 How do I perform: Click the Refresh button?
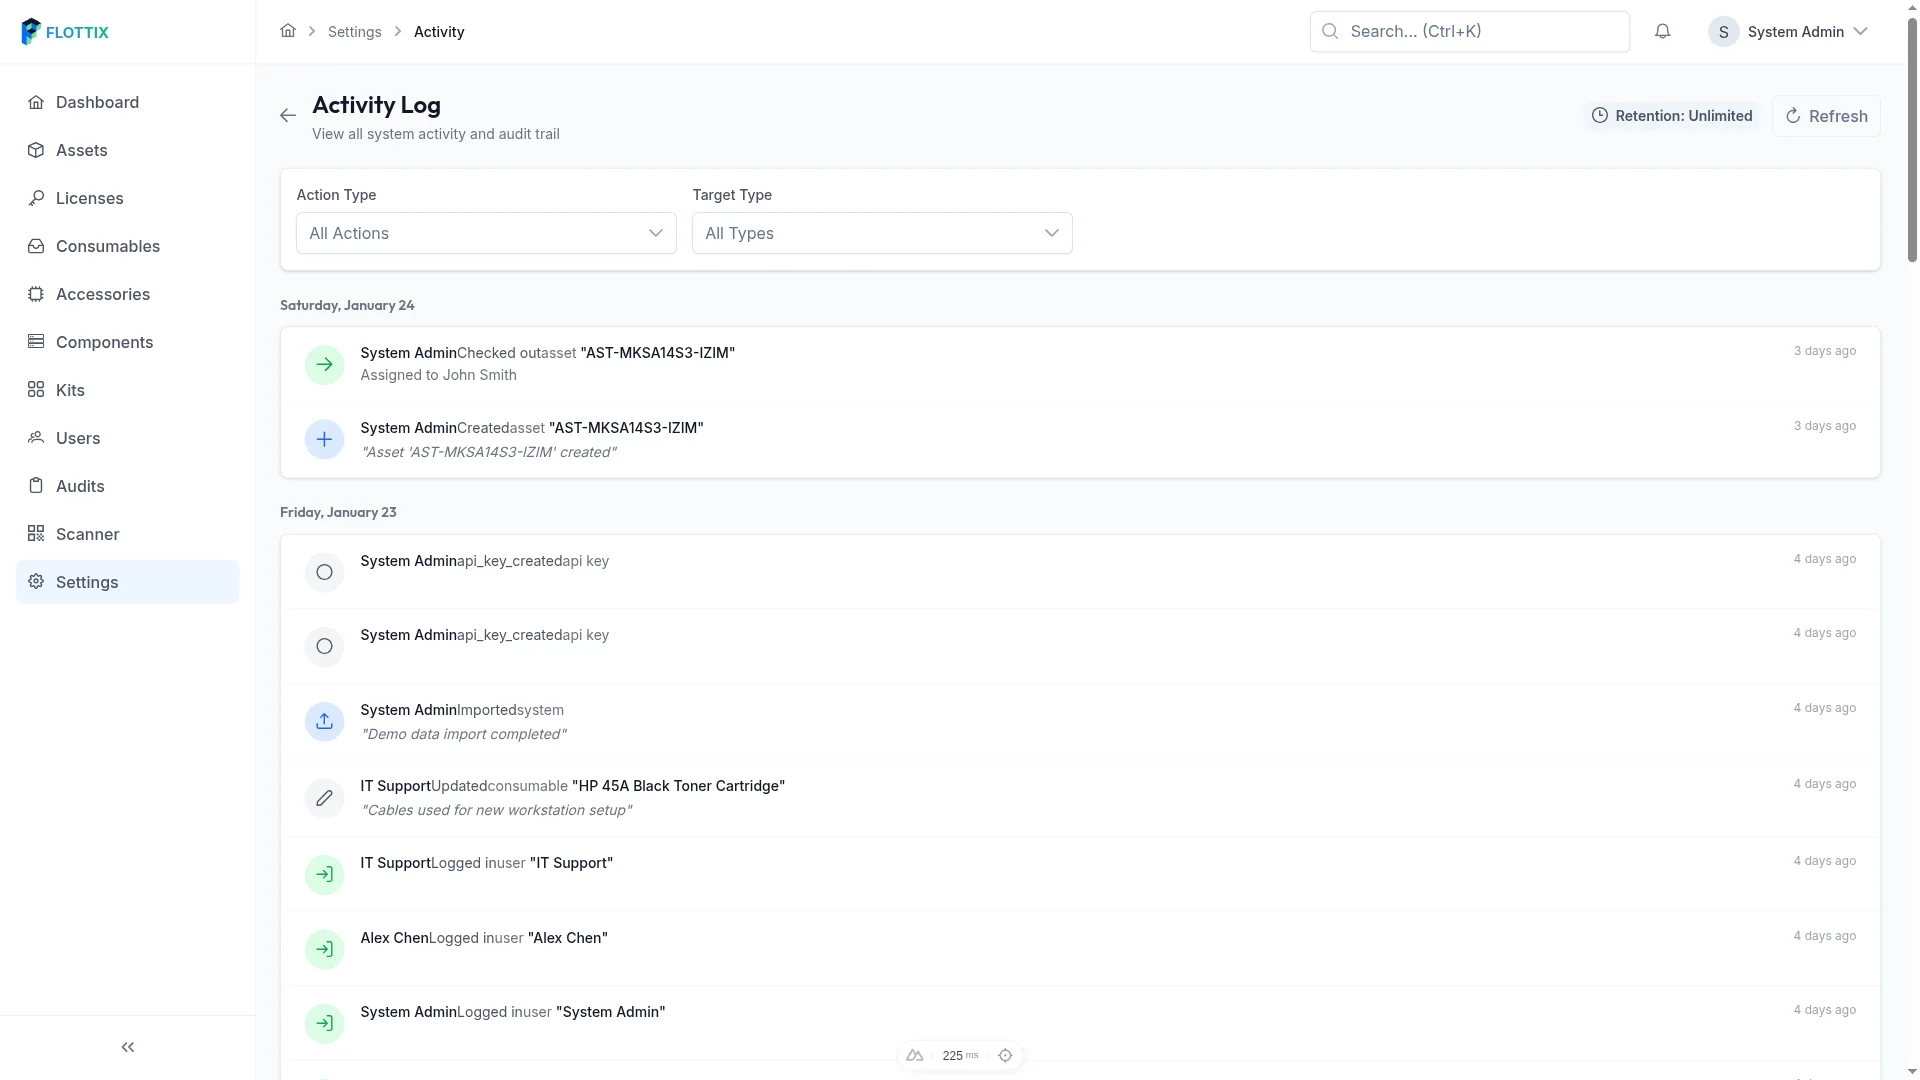click(1826, 115)
